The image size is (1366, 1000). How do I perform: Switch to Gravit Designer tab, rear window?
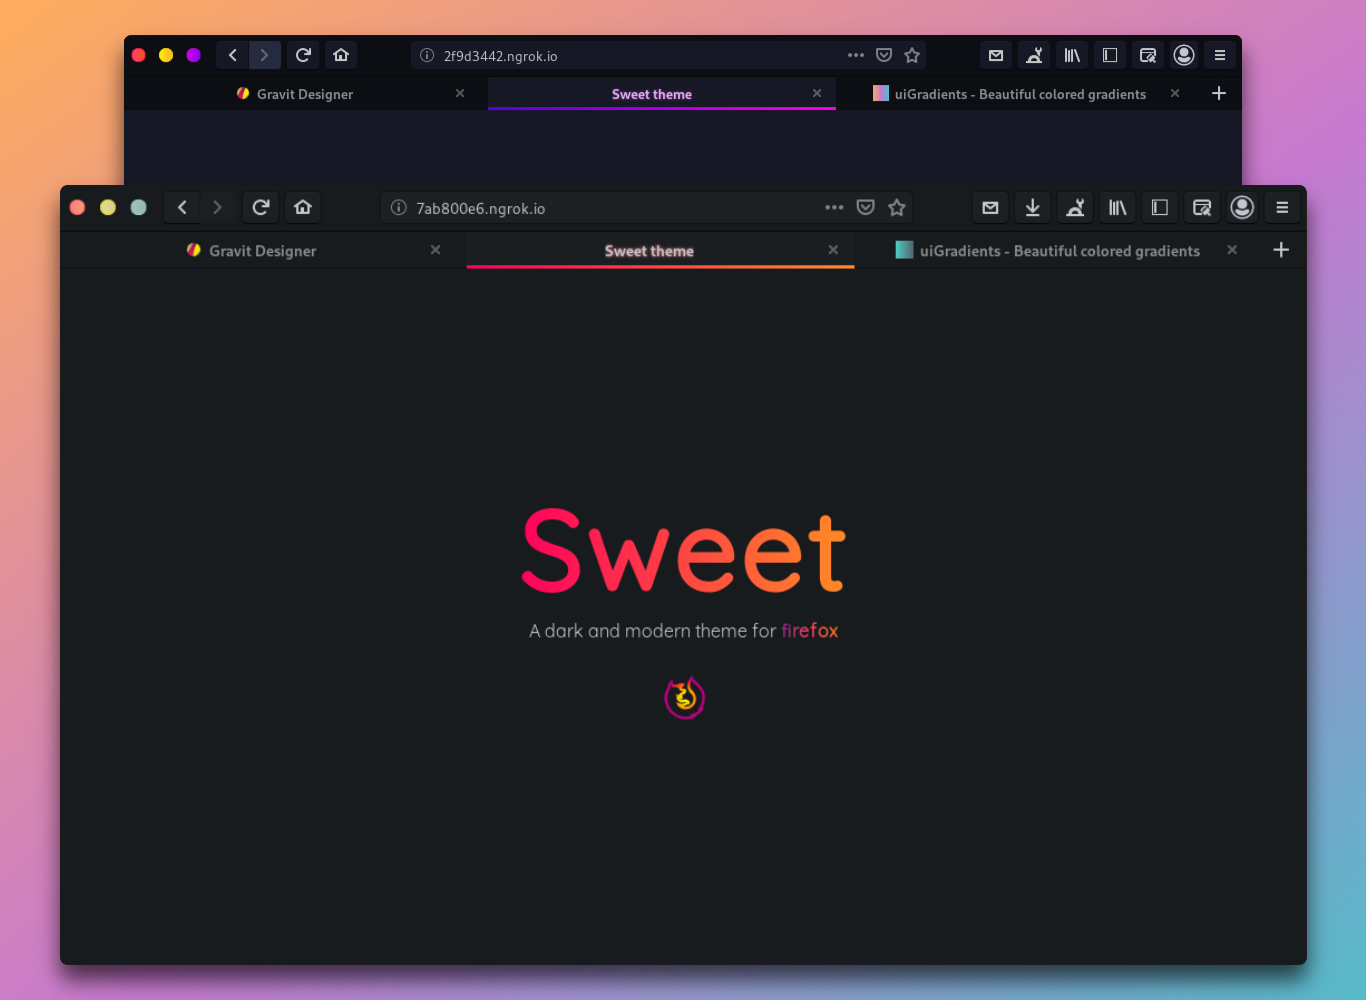coord(305,94)
